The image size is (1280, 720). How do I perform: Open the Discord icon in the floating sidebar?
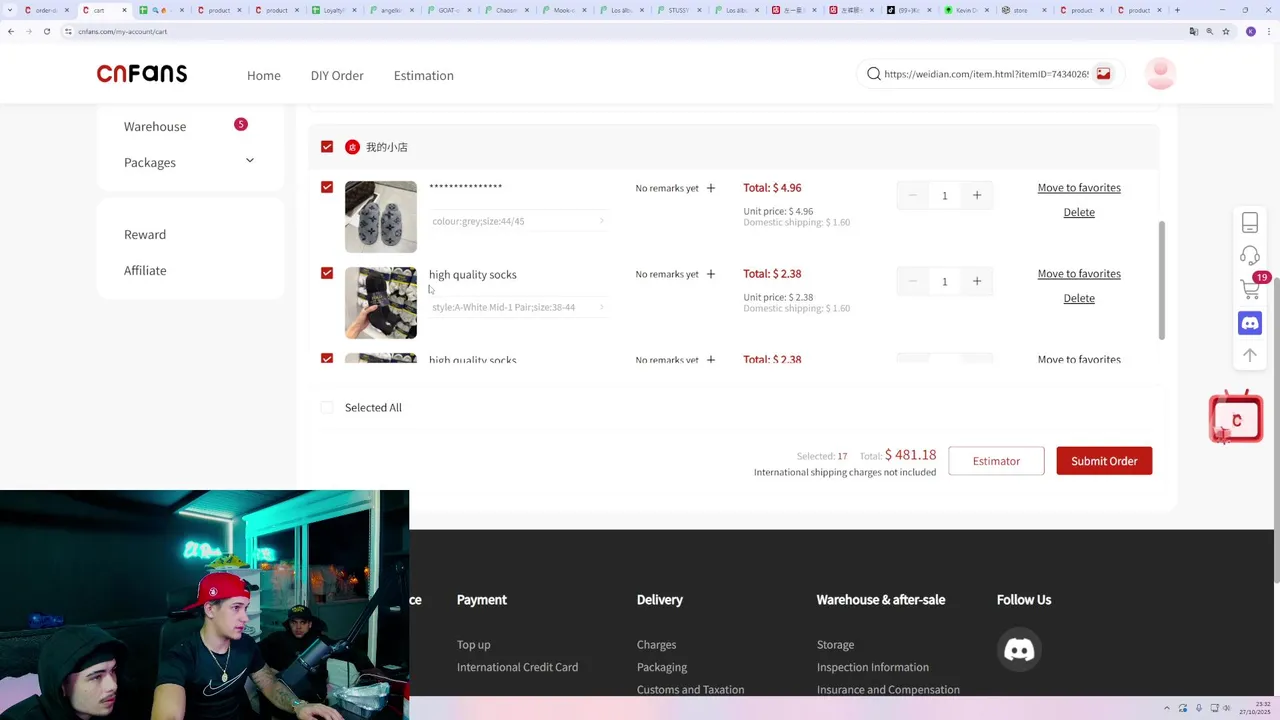point(1250,323)
